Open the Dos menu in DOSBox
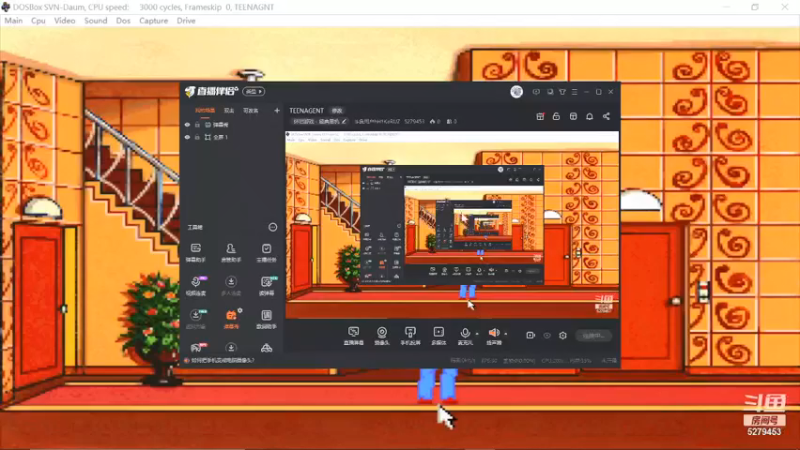Image resolution: width=800 pixels, height=450 pixels. click(x=123, y=21)
